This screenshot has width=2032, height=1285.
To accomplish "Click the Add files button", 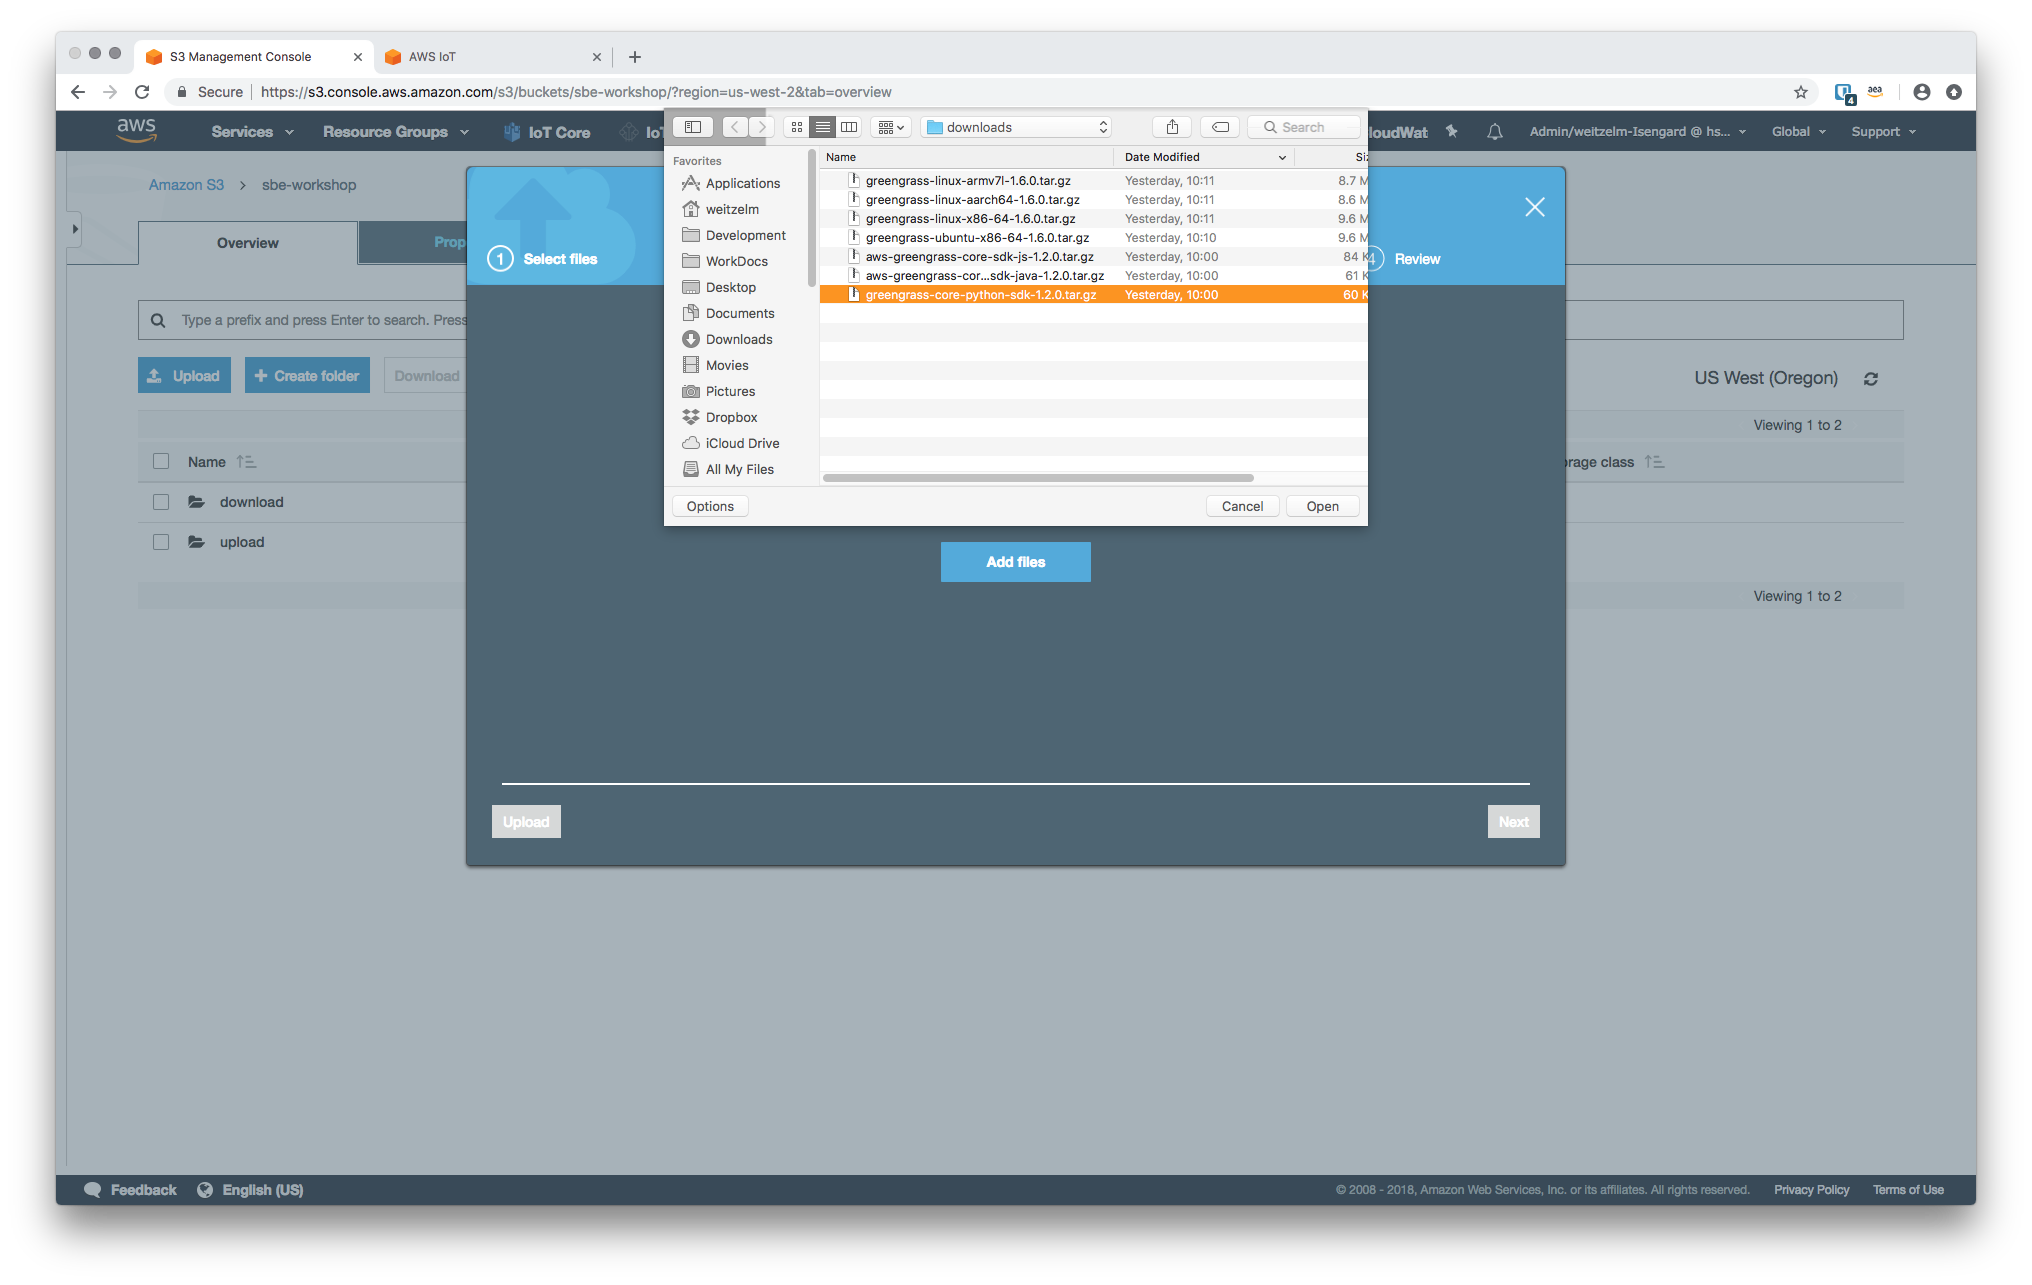I will coord(1015,562).
